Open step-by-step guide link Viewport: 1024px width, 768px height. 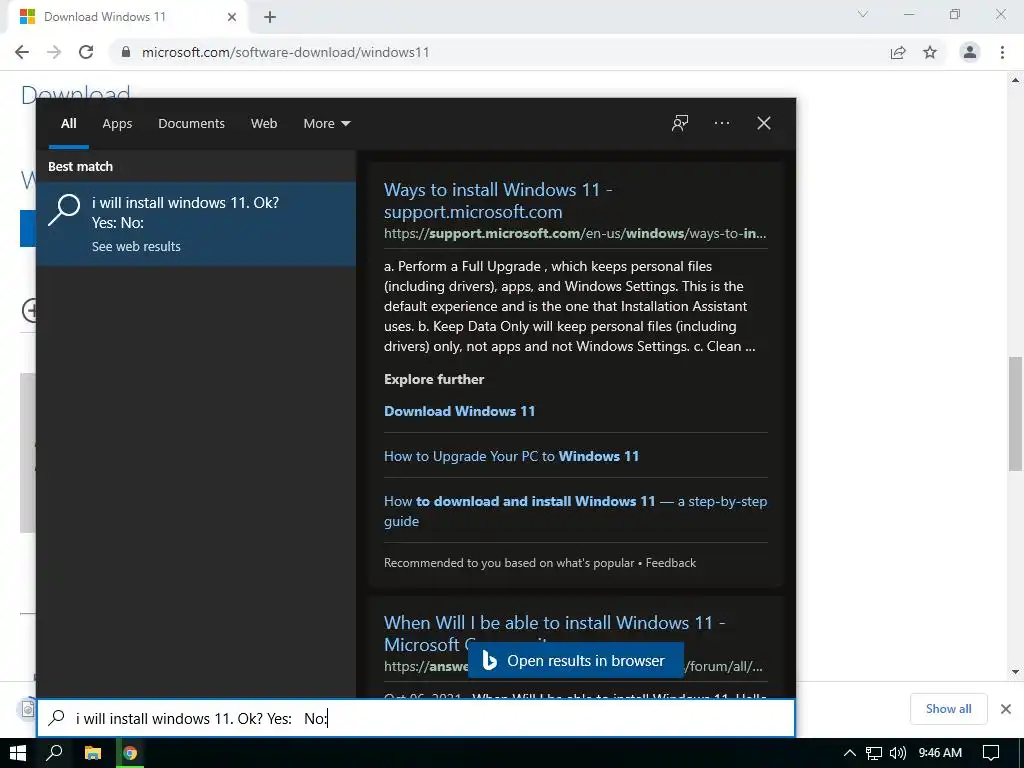pyautogui.click(x=575, y=511)
